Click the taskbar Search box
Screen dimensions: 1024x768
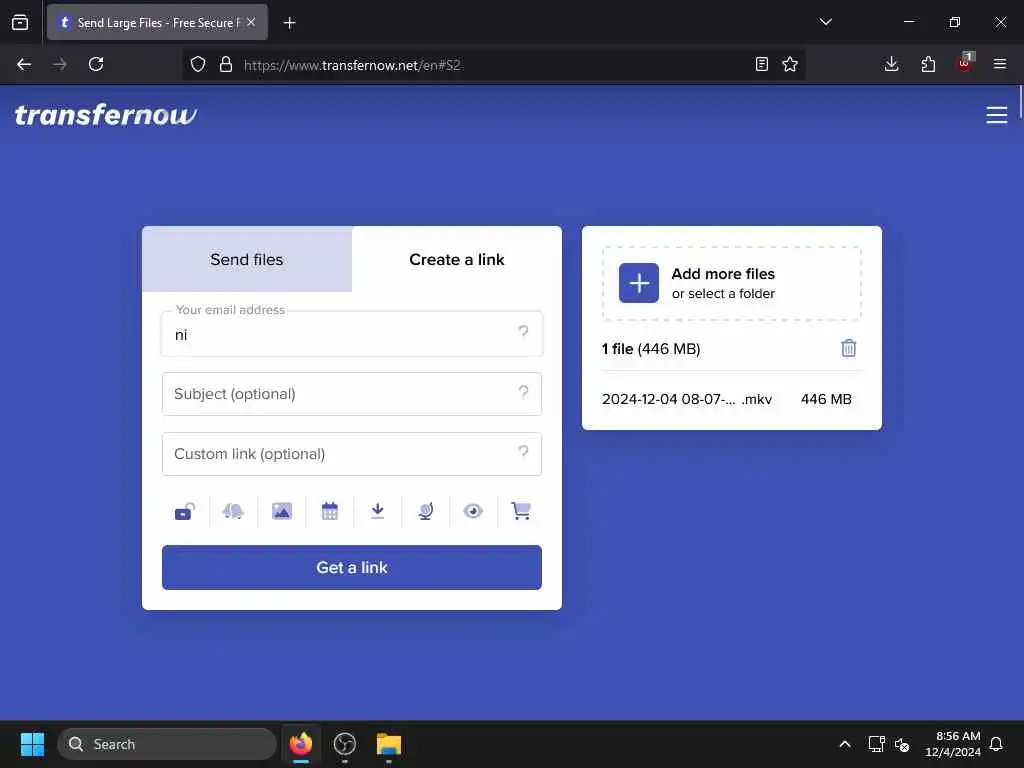coord(167,744)
